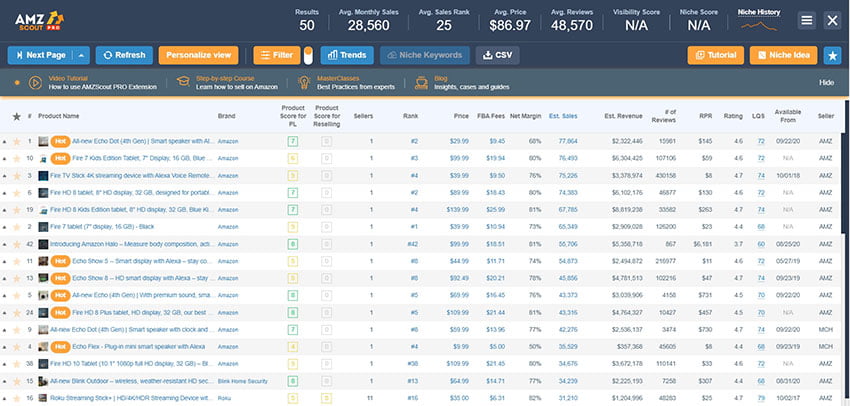Go to the Next Page
The image size is (850, 406).
(x=41, y=55)
